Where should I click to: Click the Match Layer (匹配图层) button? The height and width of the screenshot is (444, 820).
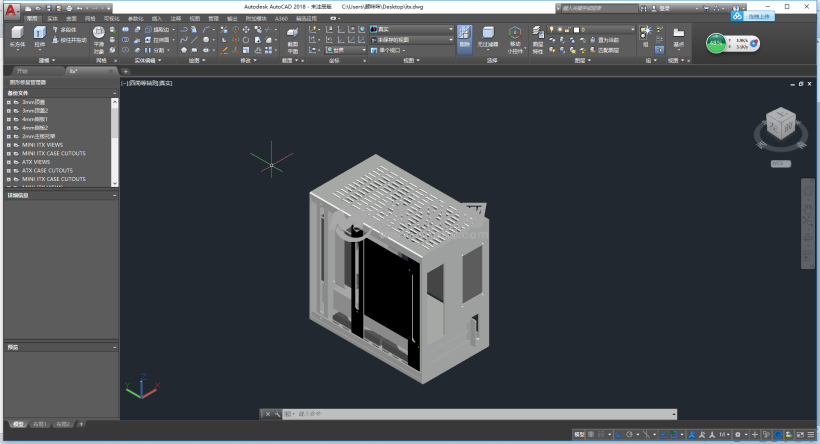(x=604, y=50)
